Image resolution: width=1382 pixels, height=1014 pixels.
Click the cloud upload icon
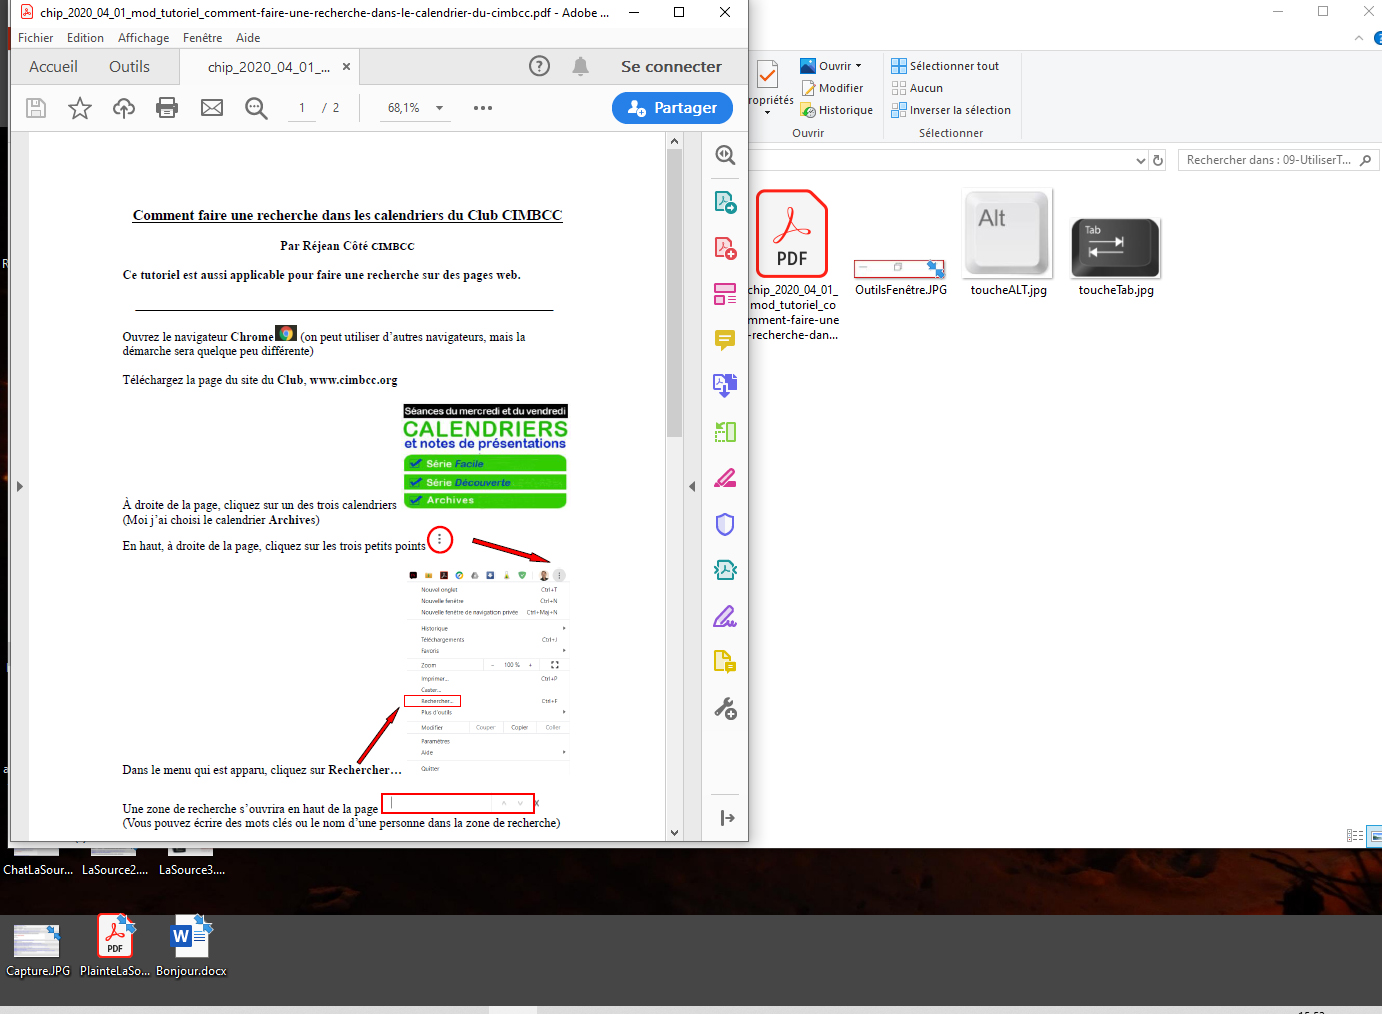[x=124, y=108]
